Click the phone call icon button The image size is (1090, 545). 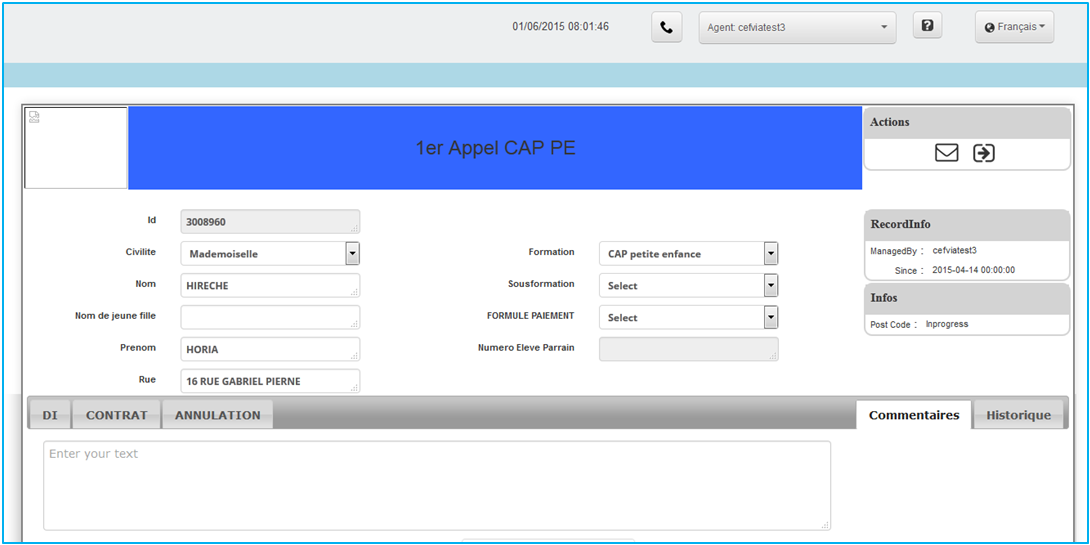click(x=666, y=27)
